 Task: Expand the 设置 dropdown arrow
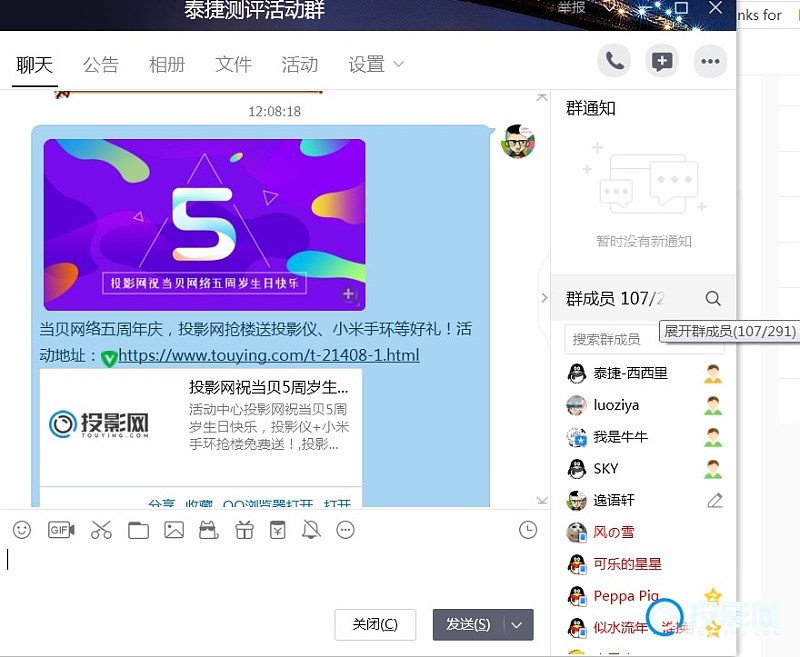coord(399,64)
